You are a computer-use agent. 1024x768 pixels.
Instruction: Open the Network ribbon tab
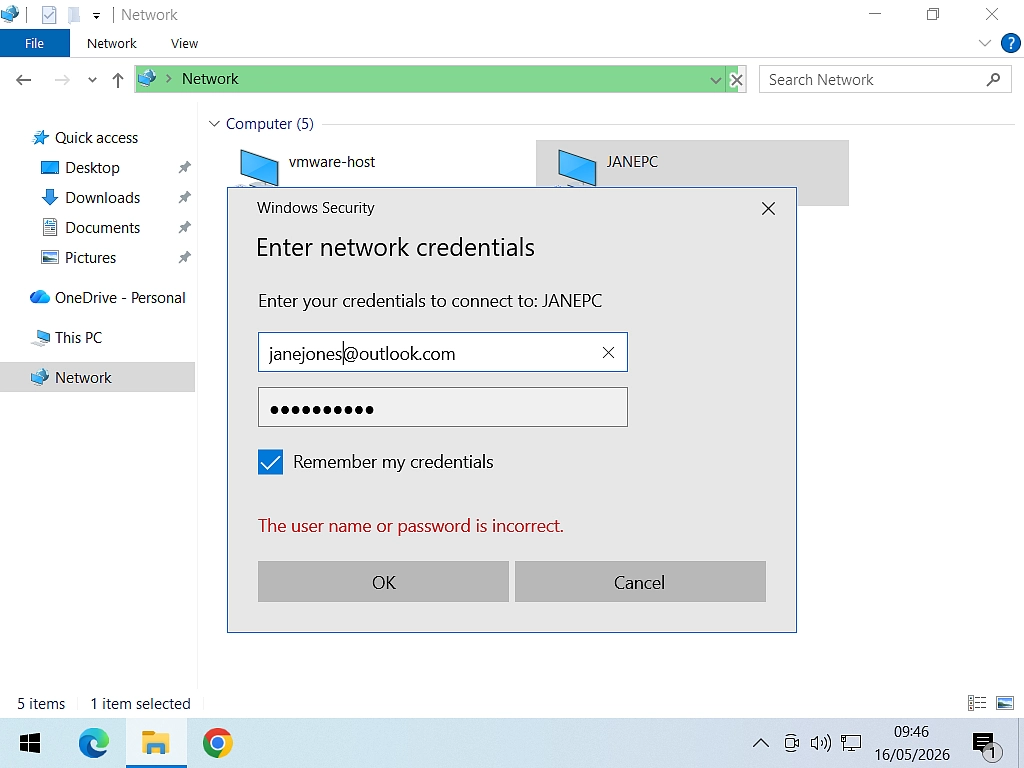tap(112, 43)
